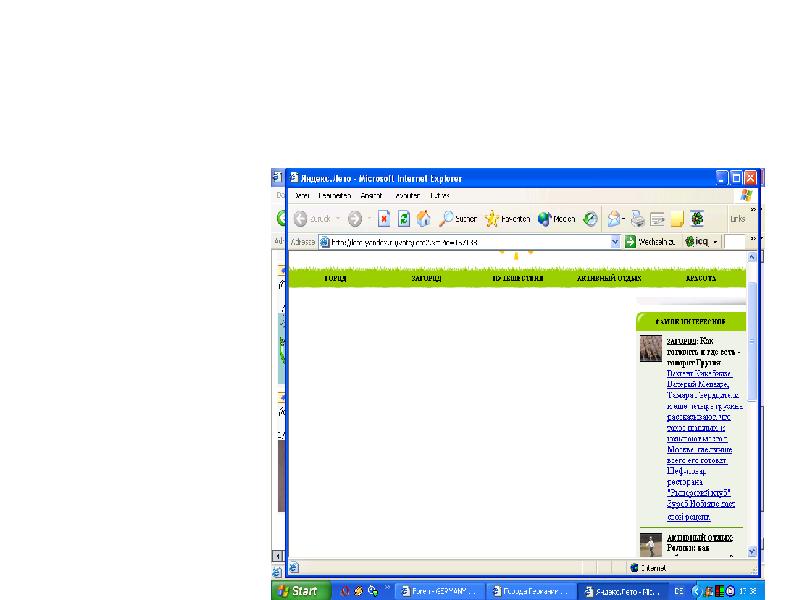Viewport: 800px width, 600px height.
Task: Open the Suchen search pane
Action: click(458, 218)
